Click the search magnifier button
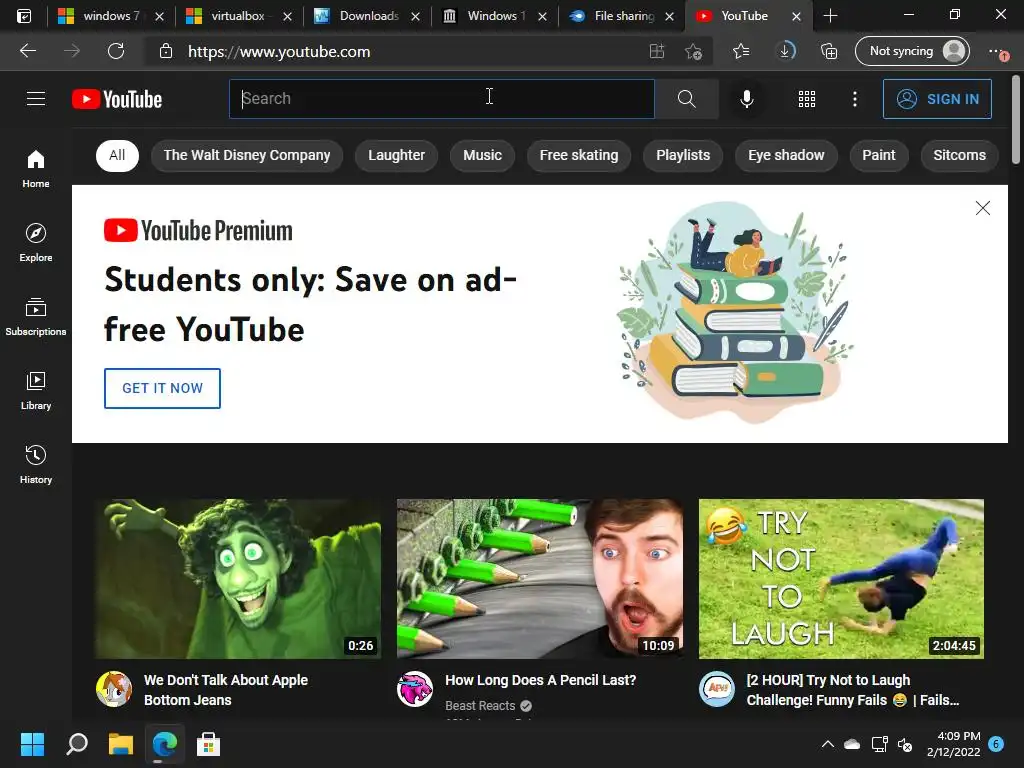Screen dimensions: 1024x768 tap(686, 99)
